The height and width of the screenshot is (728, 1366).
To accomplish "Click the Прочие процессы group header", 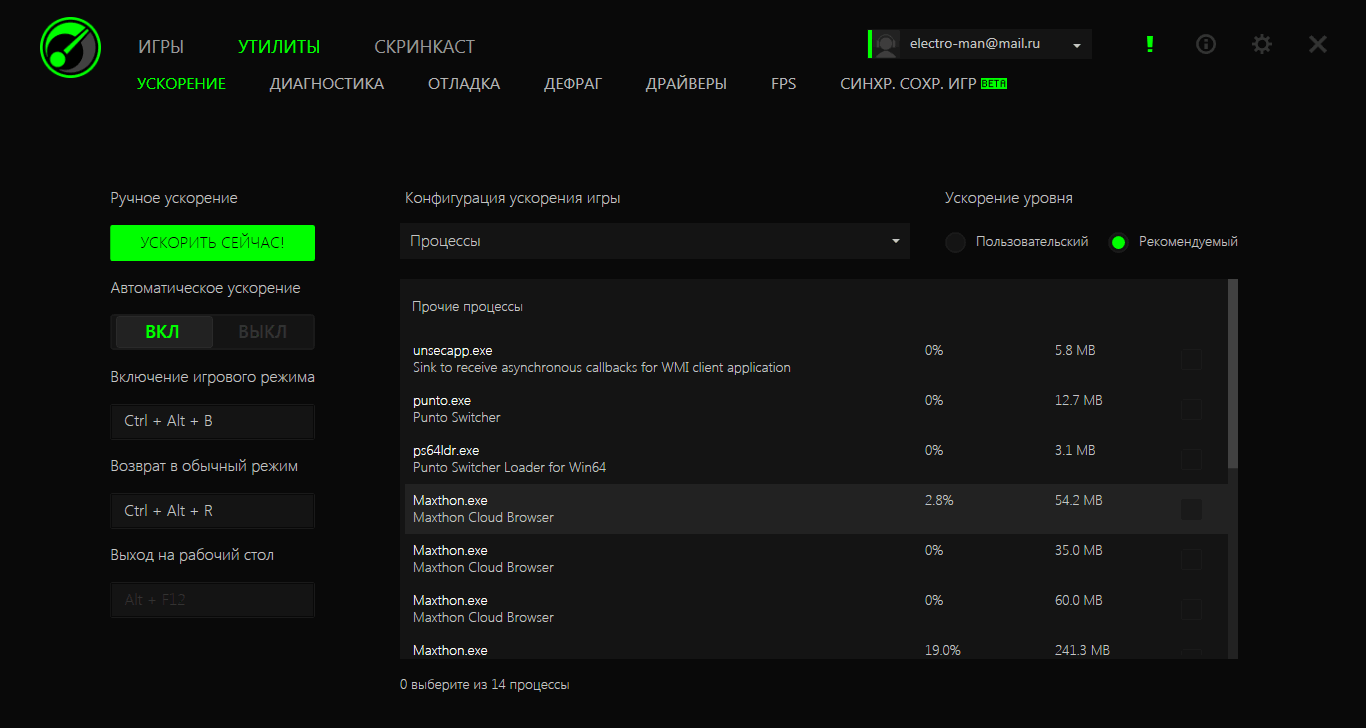I will [x=467, y=307].
